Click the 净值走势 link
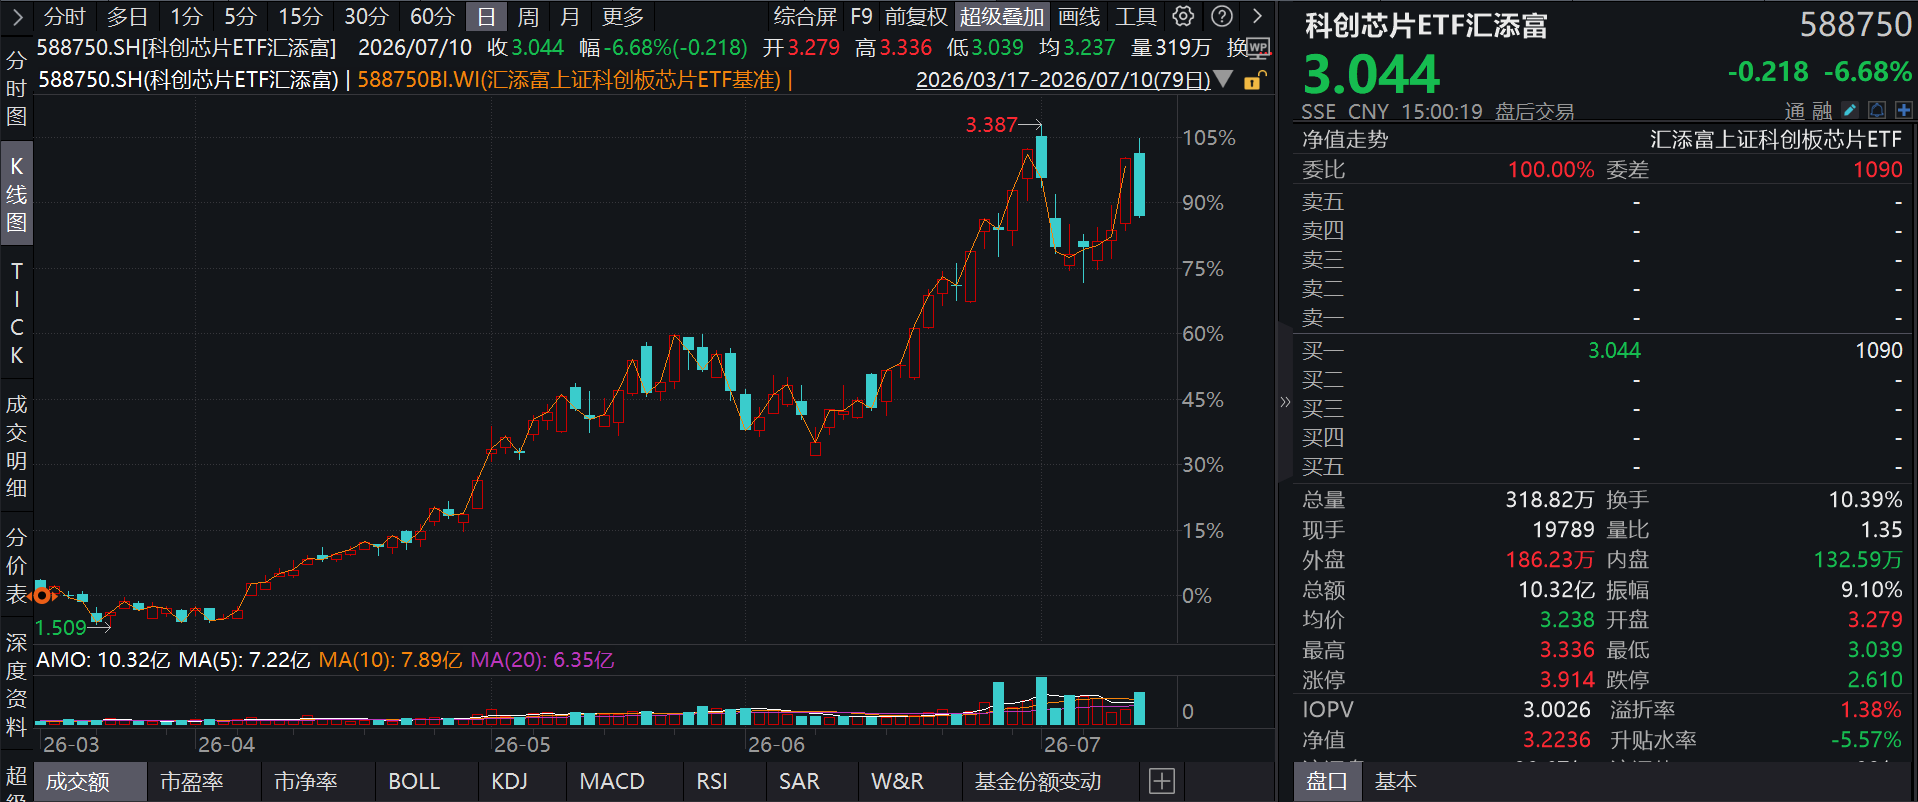Screen dimensions: 1918x802 tap(1345, 140)
